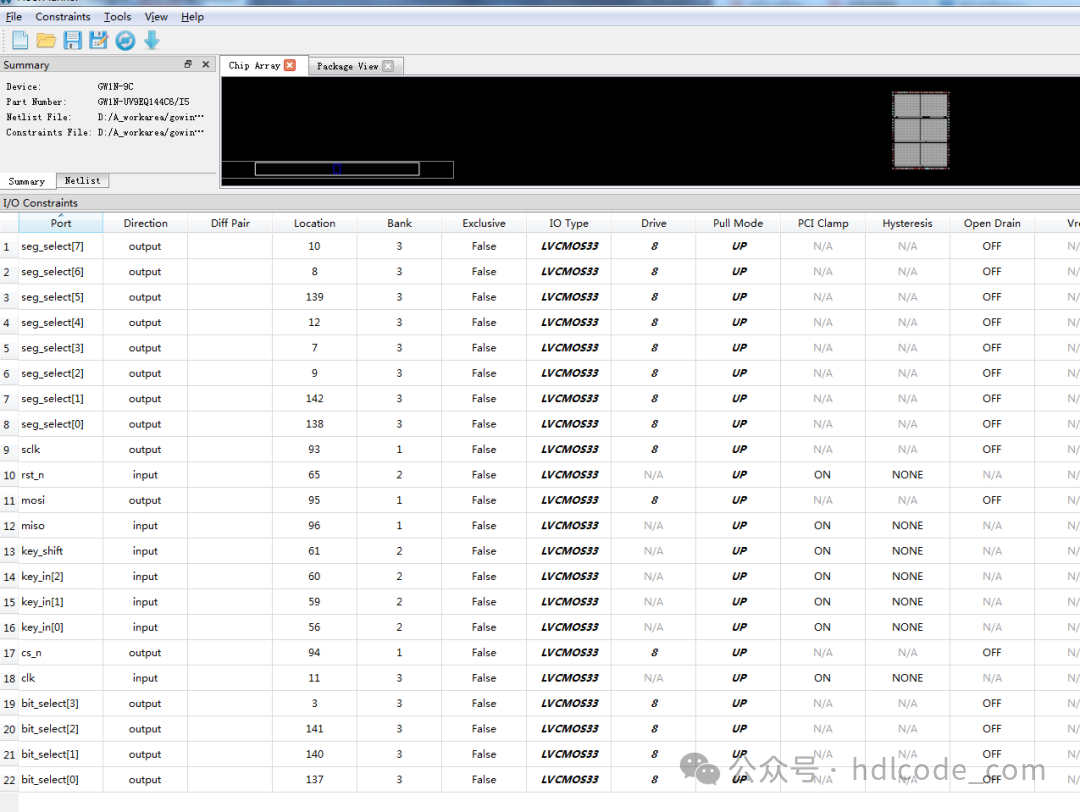
Task: Click the Save As pencil-disk icon
Action: pyautogui.click(x=98, y=41)
